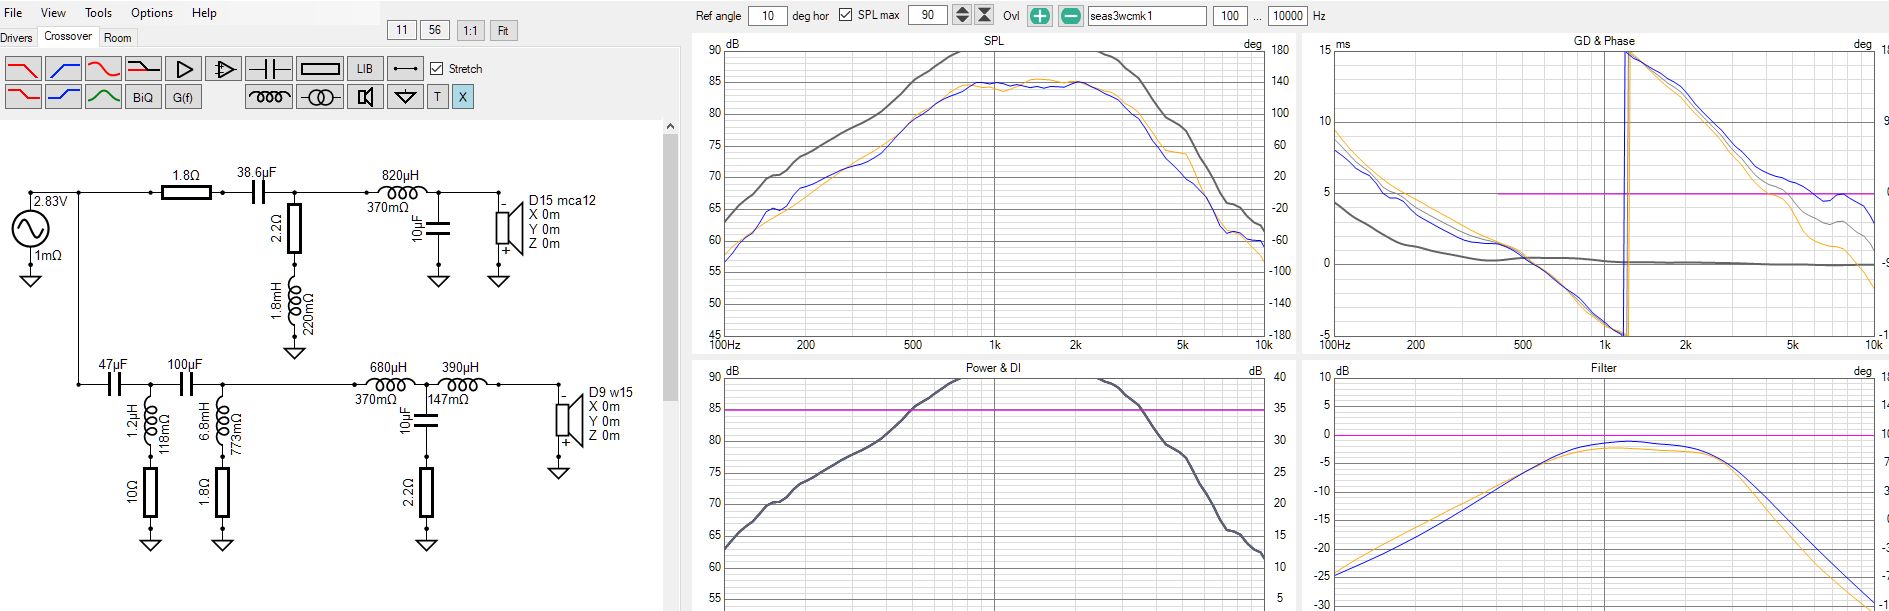Add overlay with green plus button
This screenshot has height=611, width=1889.
click(1040, 15)
